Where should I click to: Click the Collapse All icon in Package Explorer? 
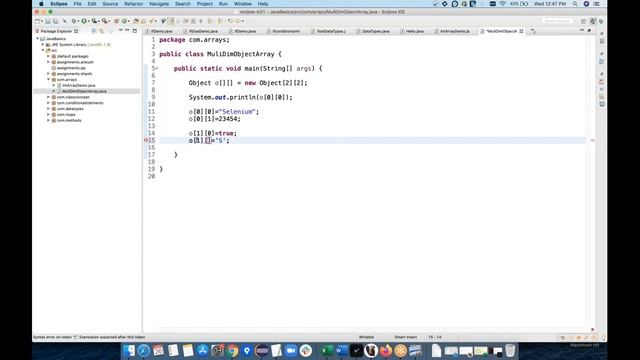point(94,31)
